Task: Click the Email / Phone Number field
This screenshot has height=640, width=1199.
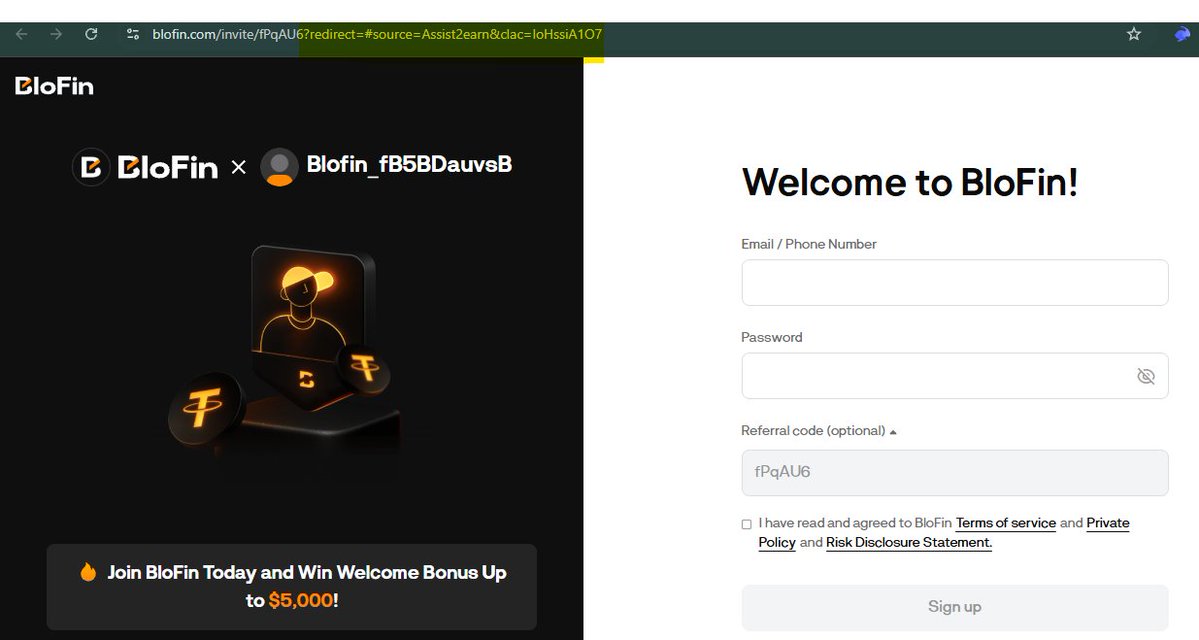Action: [x=954, y=282]
